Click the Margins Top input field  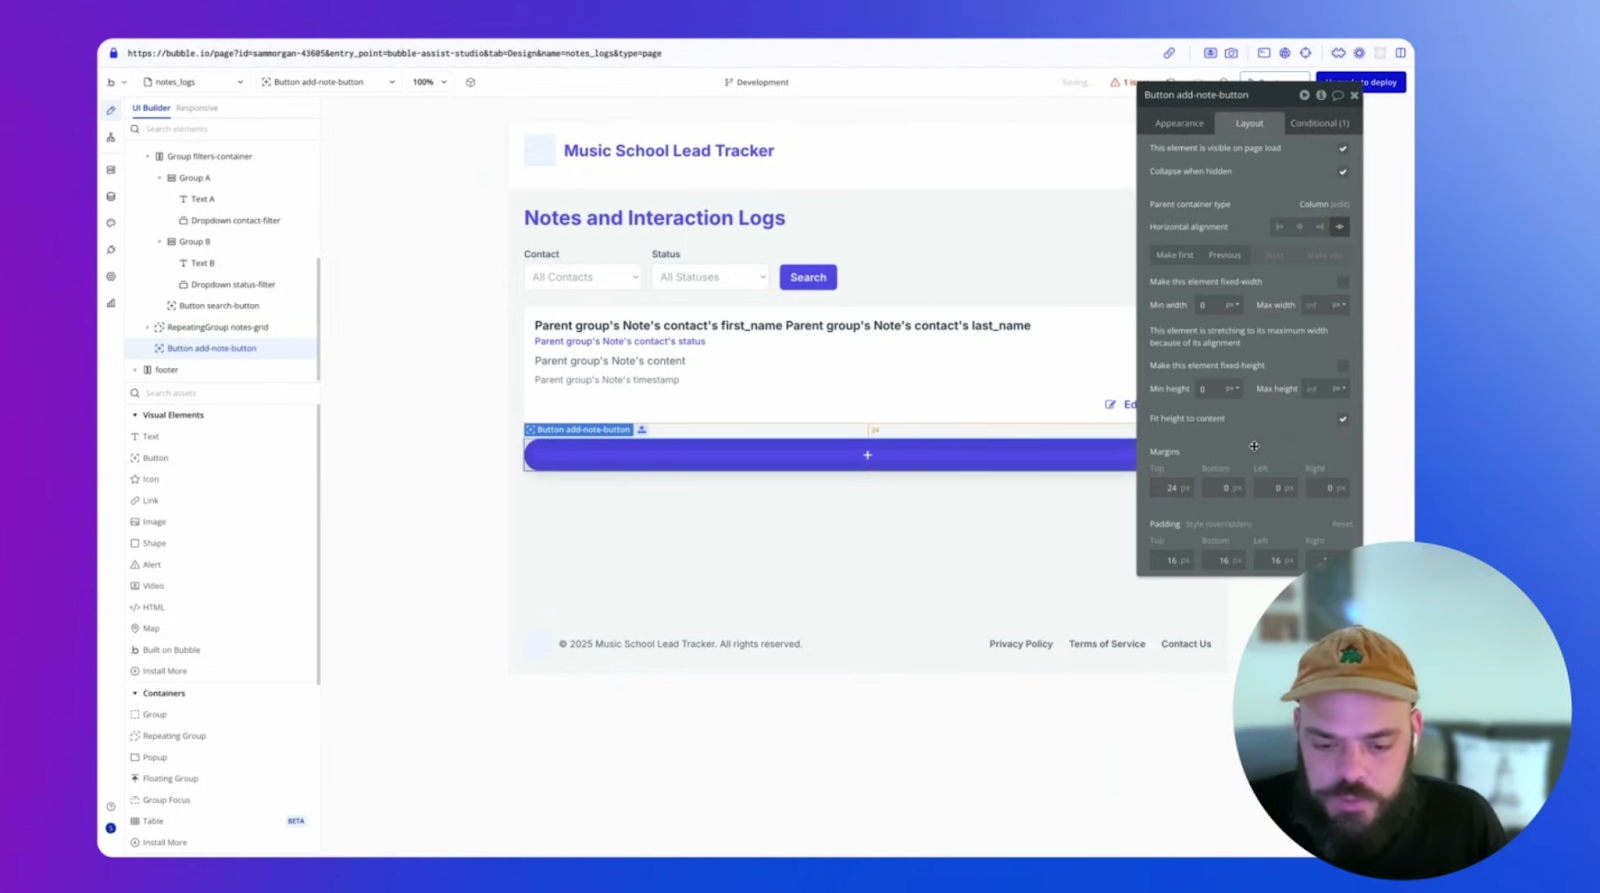pos(1169,488)
